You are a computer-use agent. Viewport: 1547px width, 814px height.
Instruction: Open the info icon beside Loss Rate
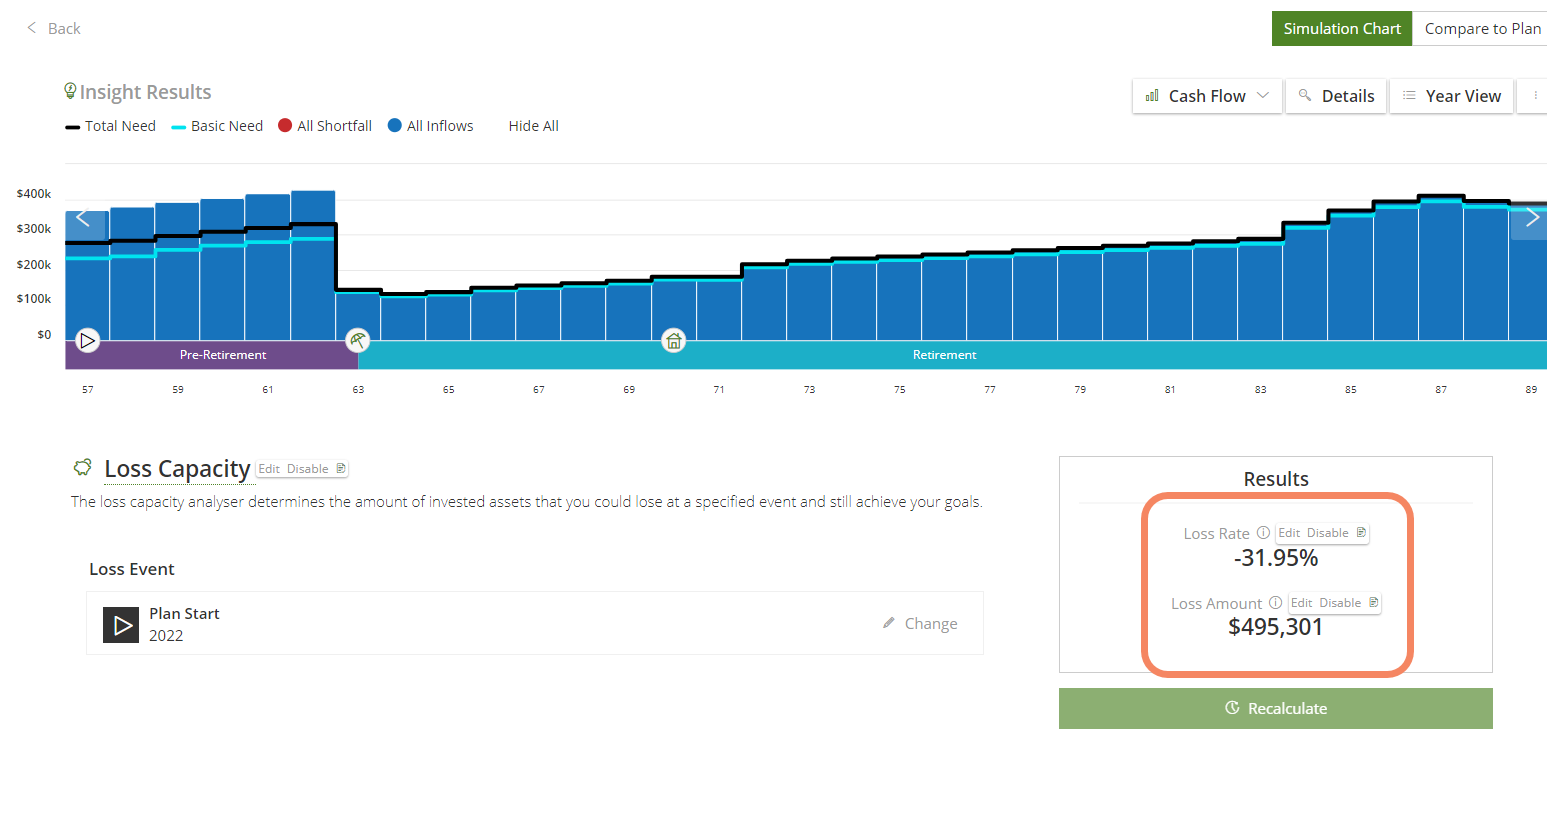[x=1263, y=533]
